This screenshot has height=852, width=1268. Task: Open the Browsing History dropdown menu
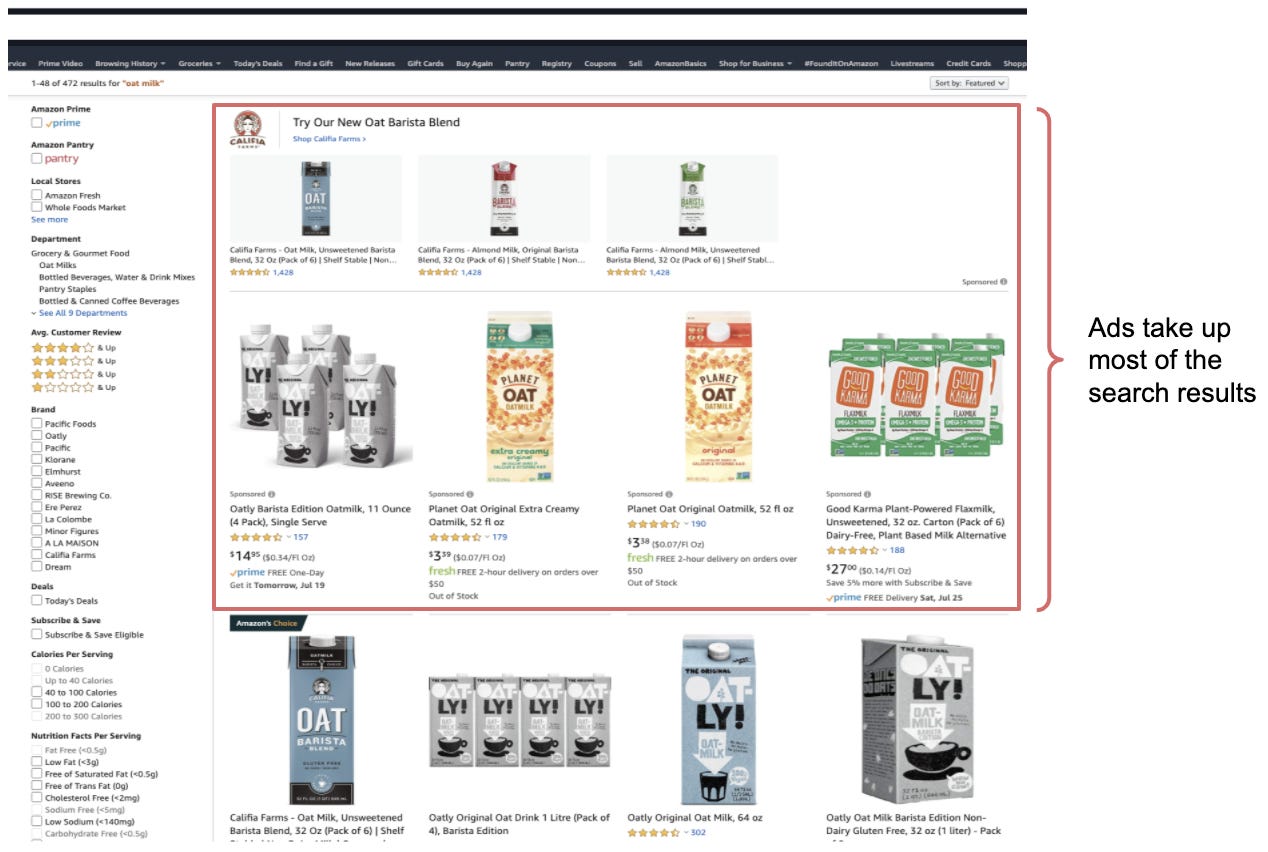click(130, 63)
